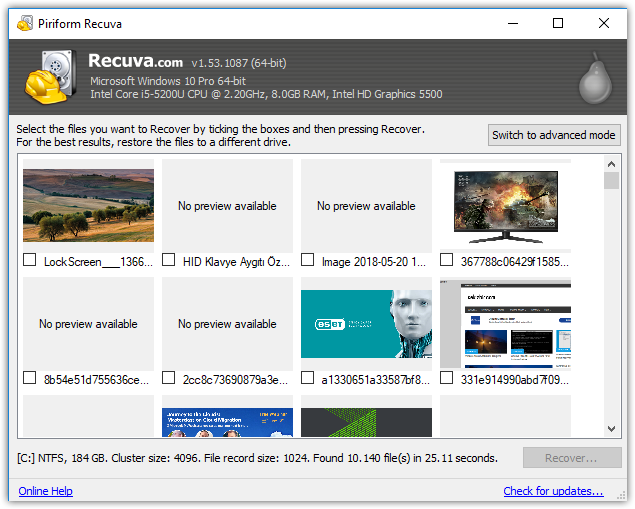Viewport: 635px width, 509px height.
Task: Click the LockScreen___1366... file name
Action: [98, 262]
